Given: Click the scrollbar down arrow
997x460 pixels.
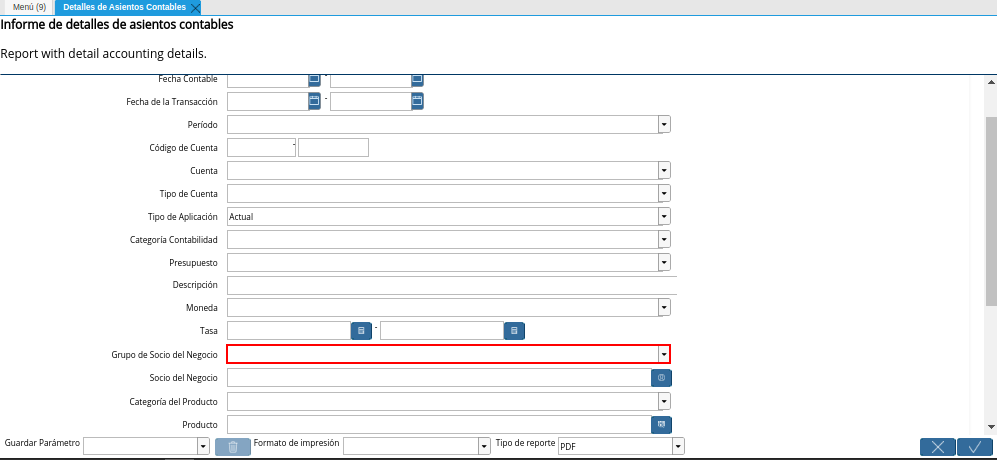Looking at the screenshot, I should [x=991, y=427].
